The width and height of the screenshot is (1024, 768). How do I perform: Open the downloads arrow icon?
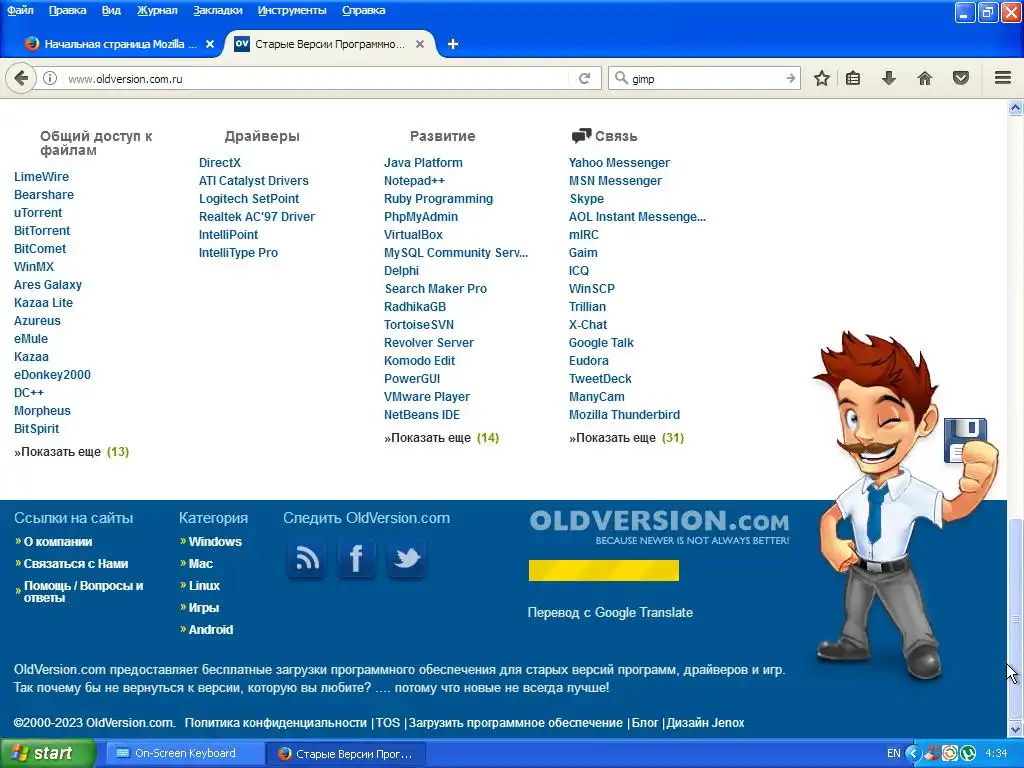[x=889, y=78]
